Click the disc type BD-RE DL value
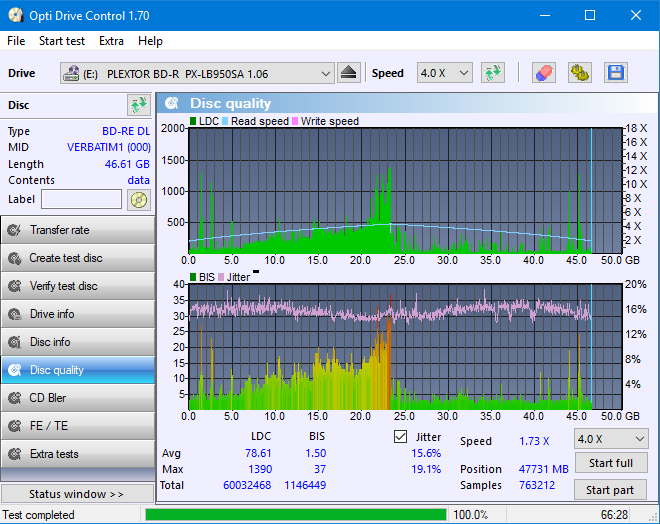 coord(126,131)
